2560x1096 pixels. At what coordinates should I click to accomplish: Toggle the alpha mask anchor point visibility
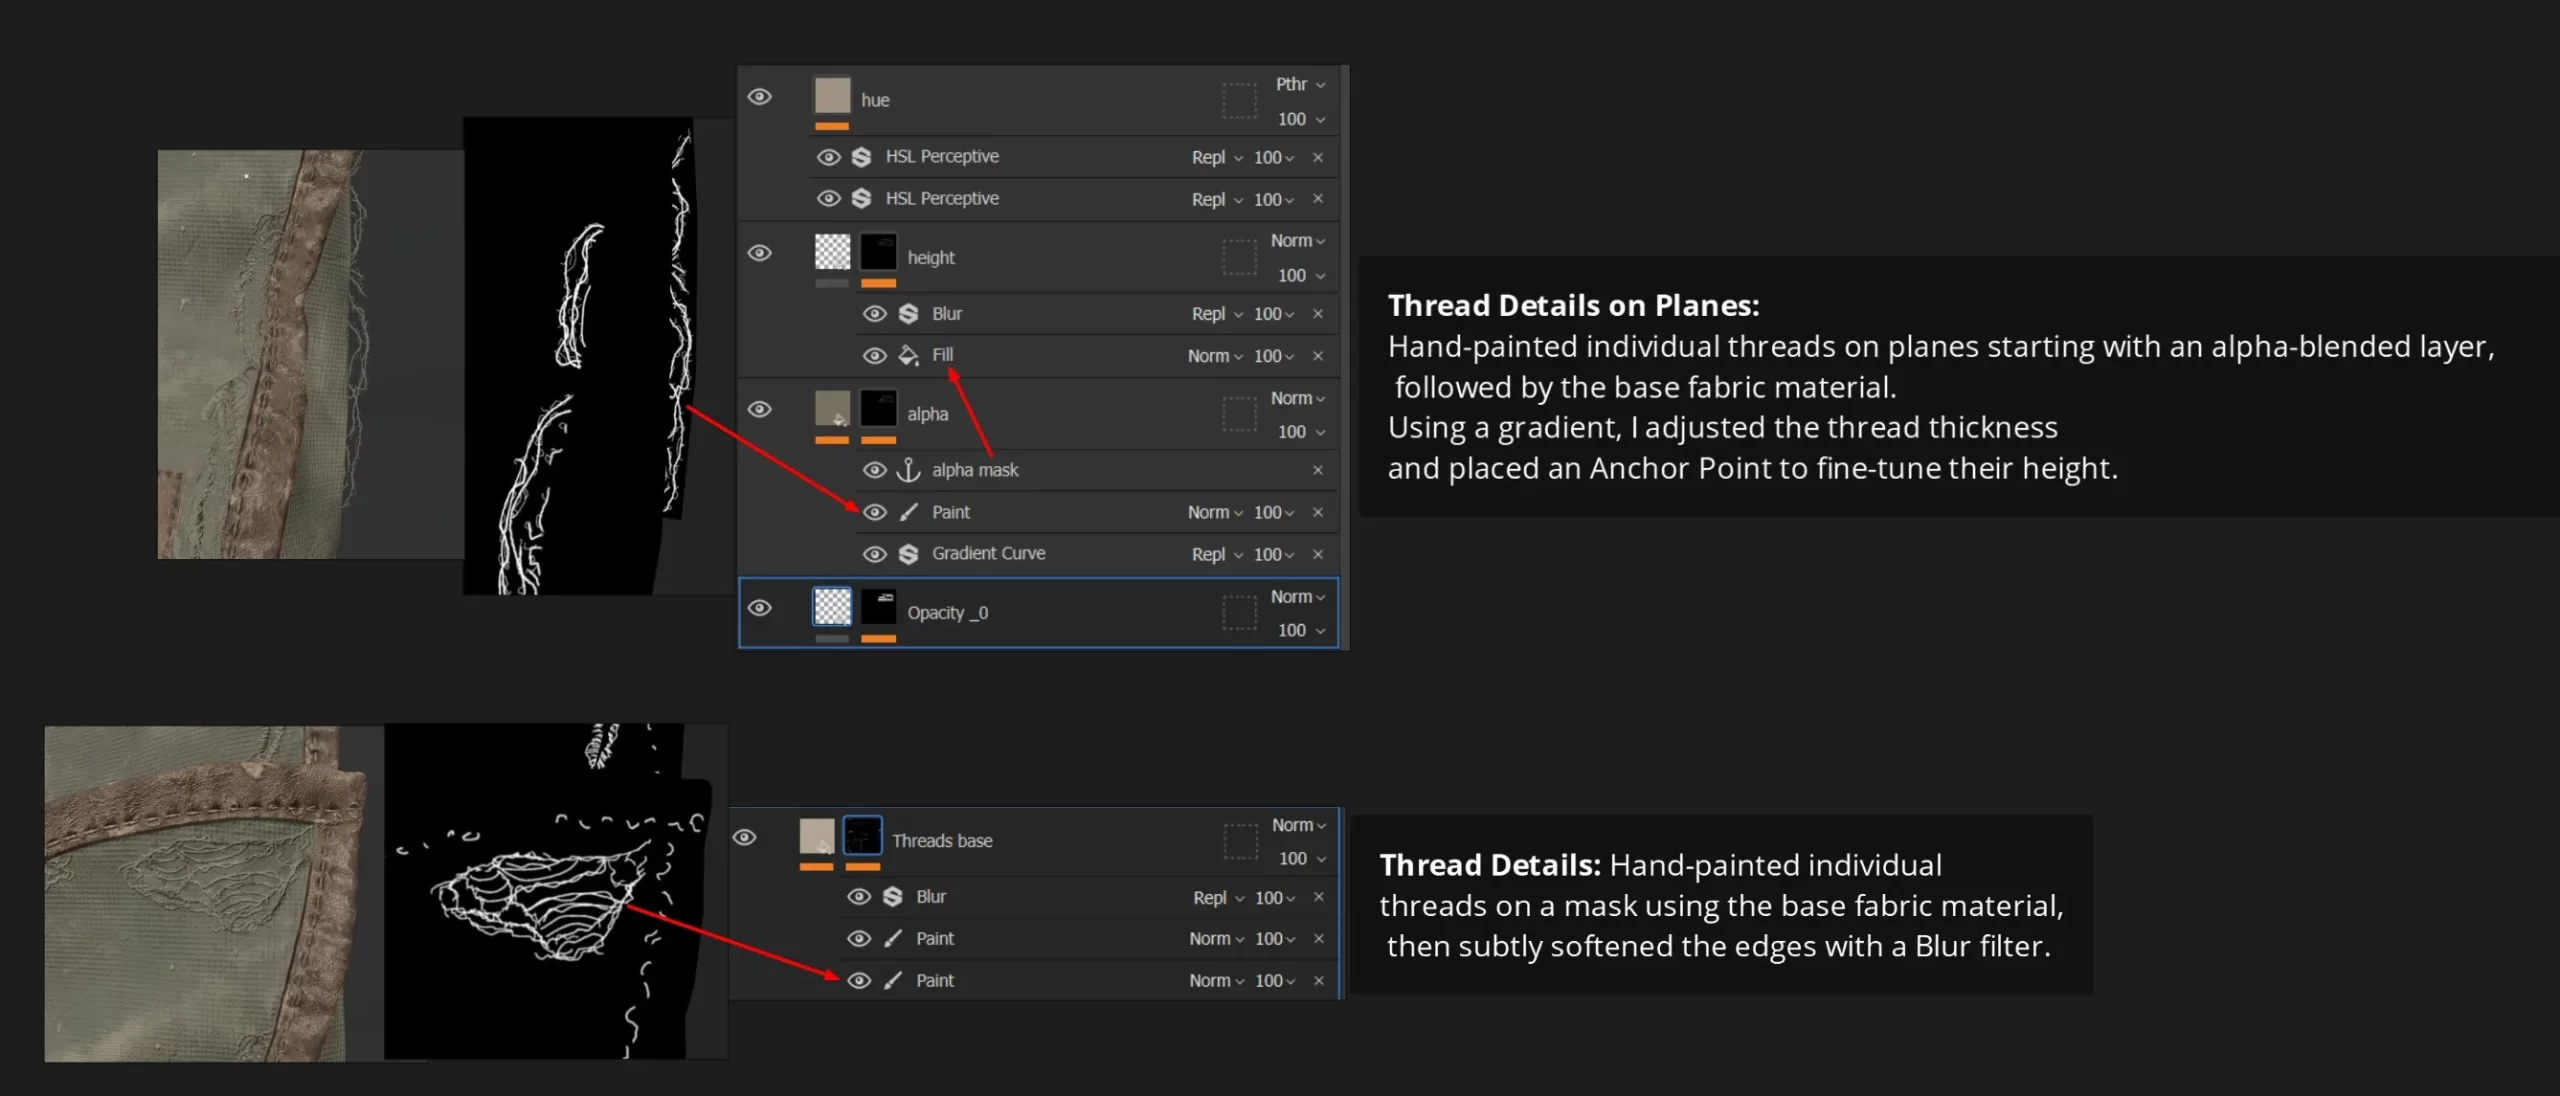(x=875, y=470)
